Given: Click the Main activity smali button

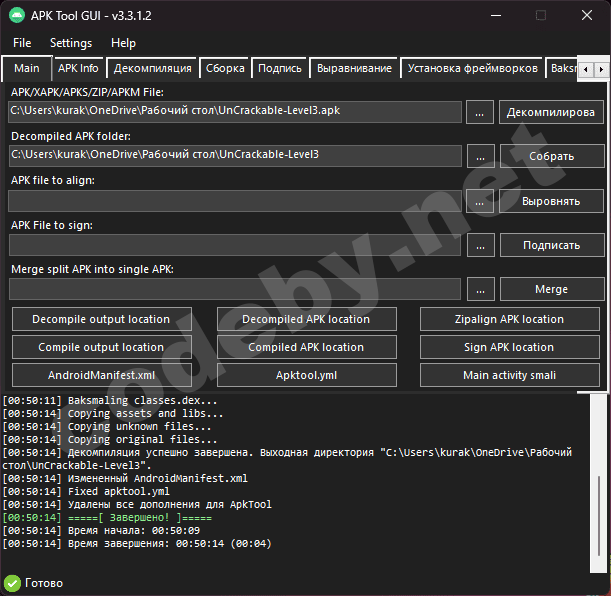Looking at the screenshot, I should [x=510, y=375].
